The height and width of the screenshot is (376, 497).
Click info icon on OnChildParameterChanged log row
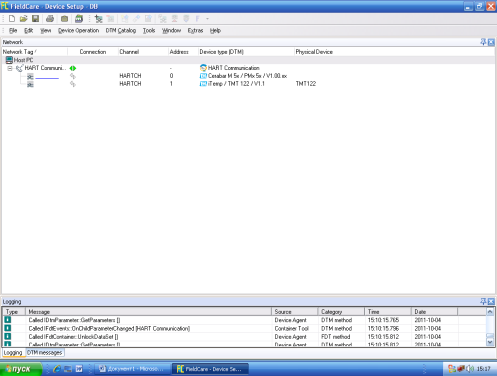point(7,328)
